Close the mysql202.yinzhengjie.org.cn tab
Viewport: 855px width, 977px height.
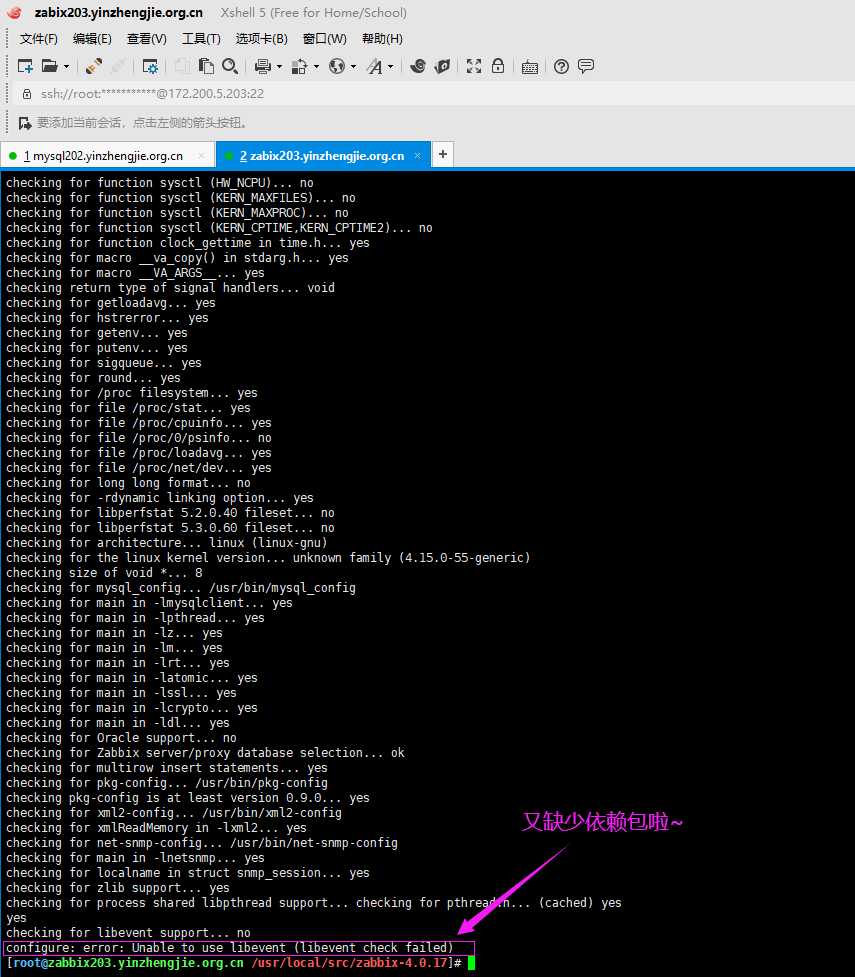(201, 156)
